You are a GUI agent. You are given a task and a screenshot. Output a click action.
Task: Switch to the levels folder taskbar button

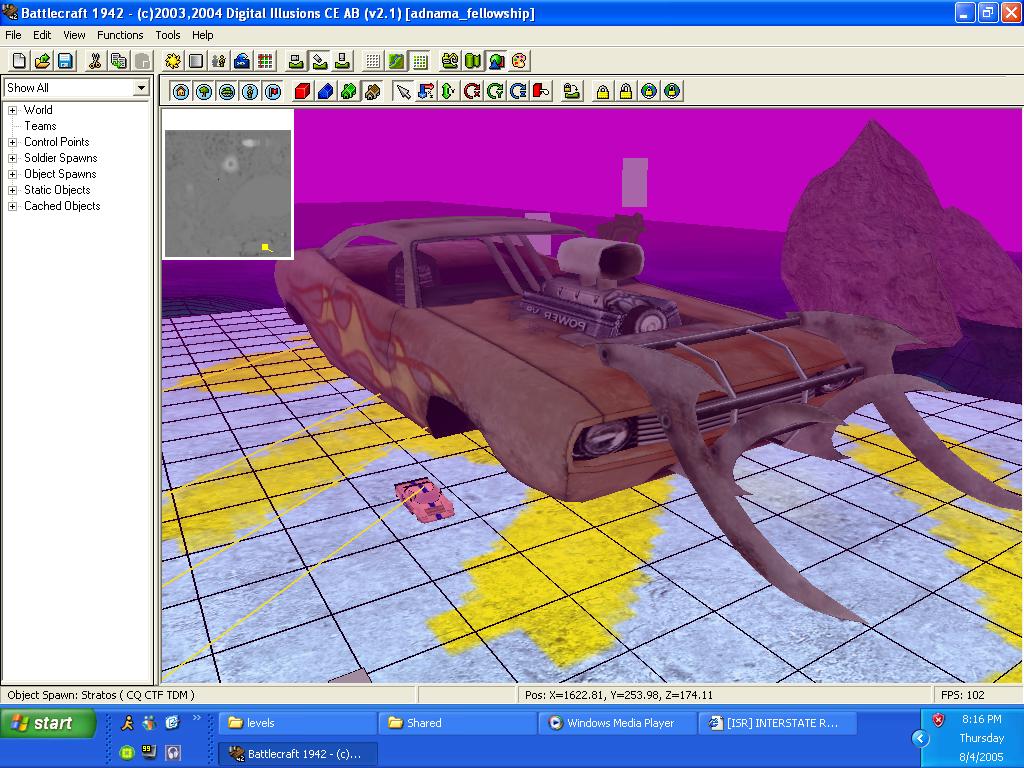pos(297,723)
